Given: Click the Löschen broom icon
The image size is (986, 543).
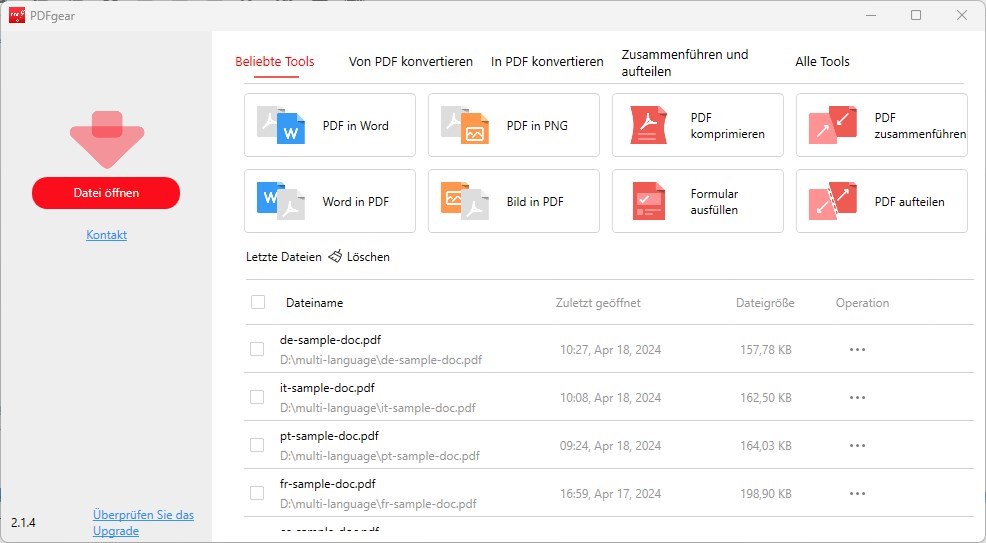Looking at the screenshot, I should (x=335, y=256).
